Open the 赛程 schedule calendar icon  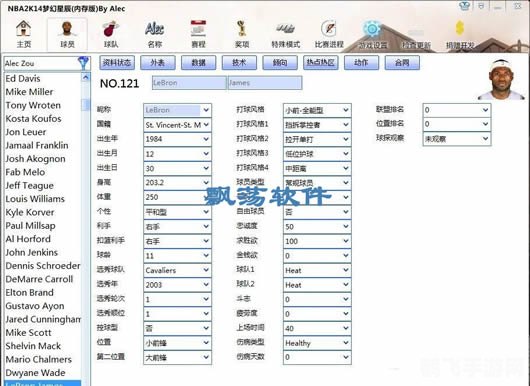pyautogui.click(x=198, y=34)
